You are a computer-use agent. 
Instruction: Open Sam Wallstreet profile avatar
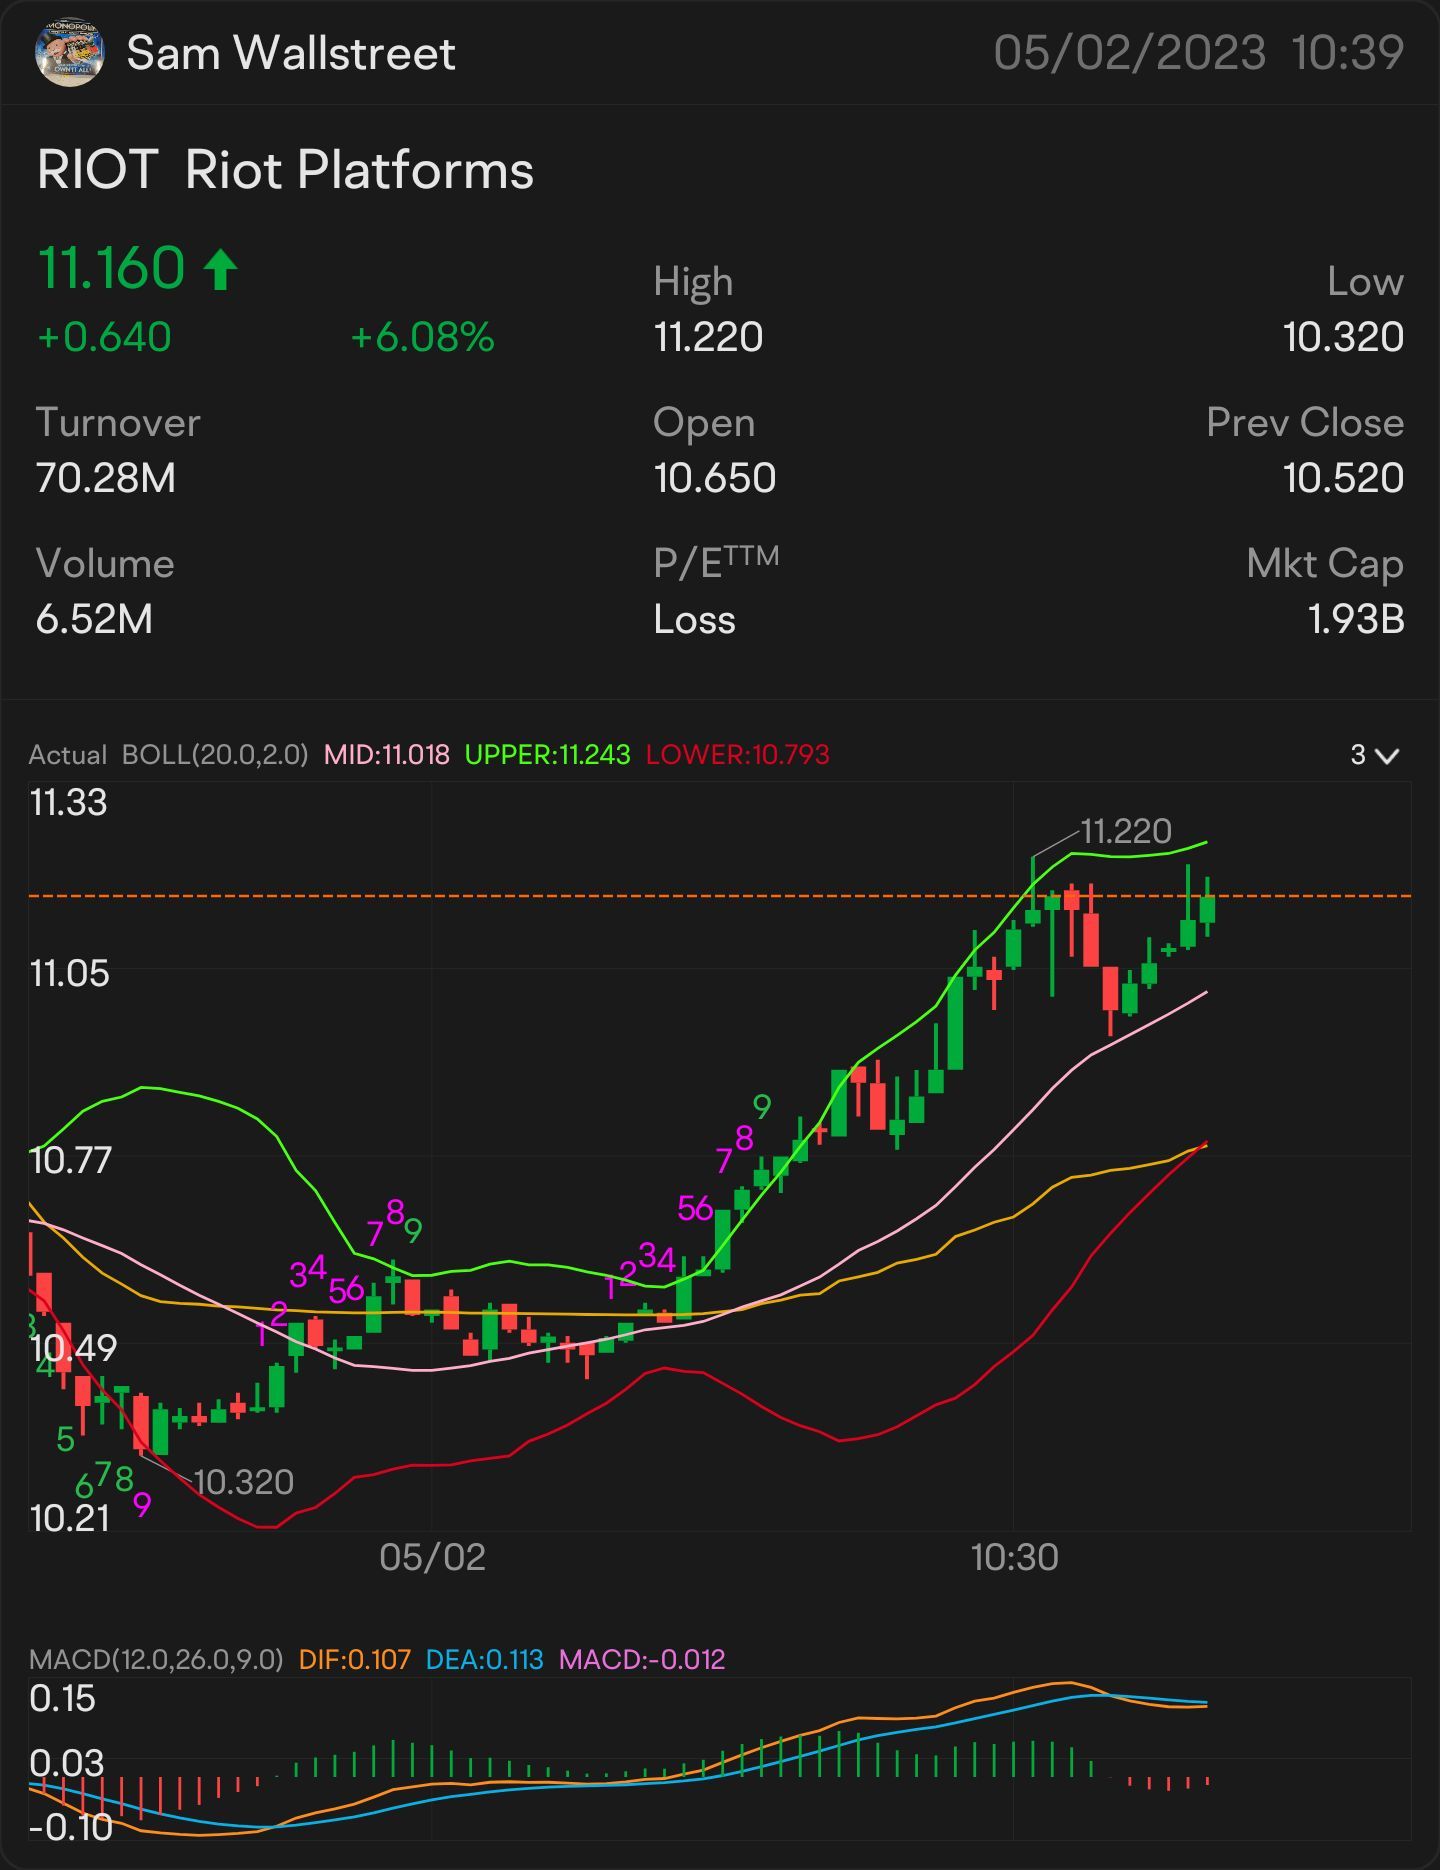(x=69, y=52)
